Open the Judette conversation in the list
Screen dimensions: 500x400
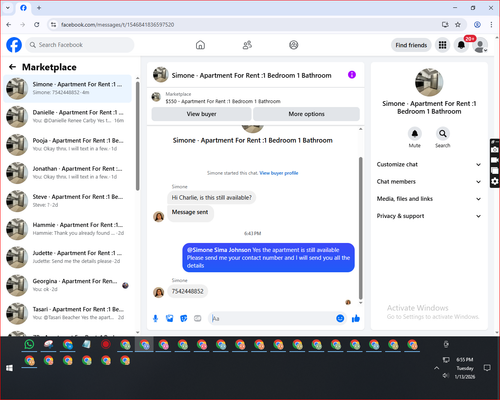[x=67, y=257]
